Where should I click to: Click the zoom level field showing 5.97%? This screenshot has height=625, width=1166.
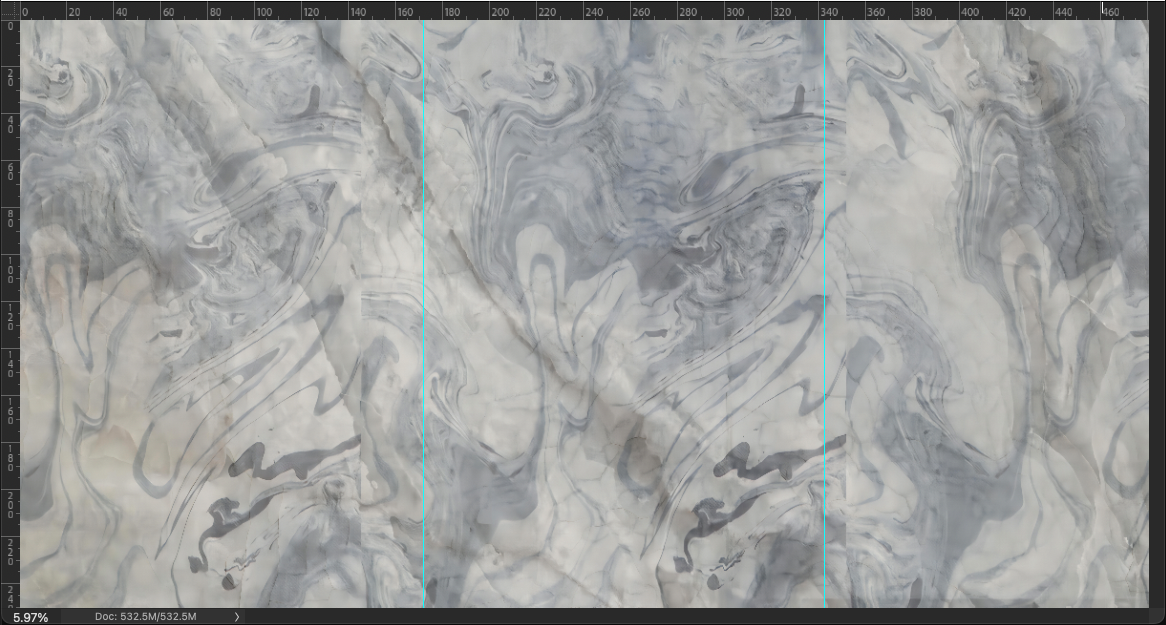coord(31,617)
